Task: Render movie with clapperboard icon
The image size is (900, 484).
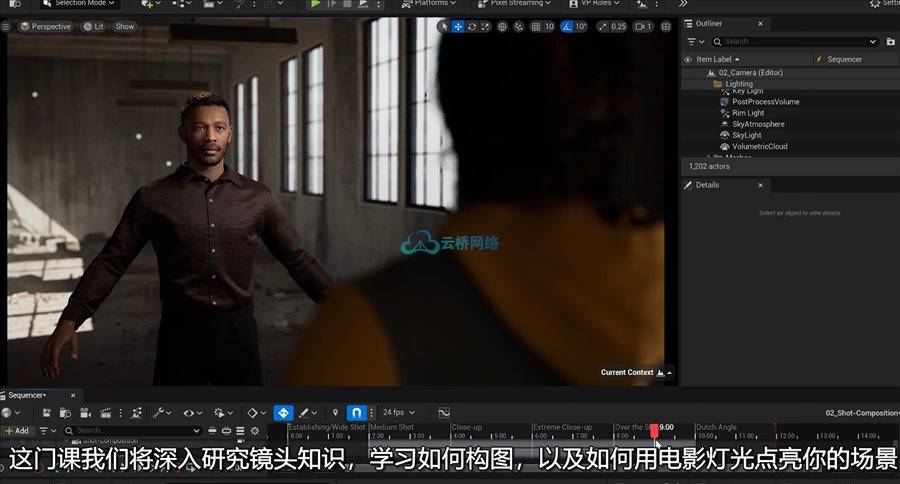Action: 106,413
